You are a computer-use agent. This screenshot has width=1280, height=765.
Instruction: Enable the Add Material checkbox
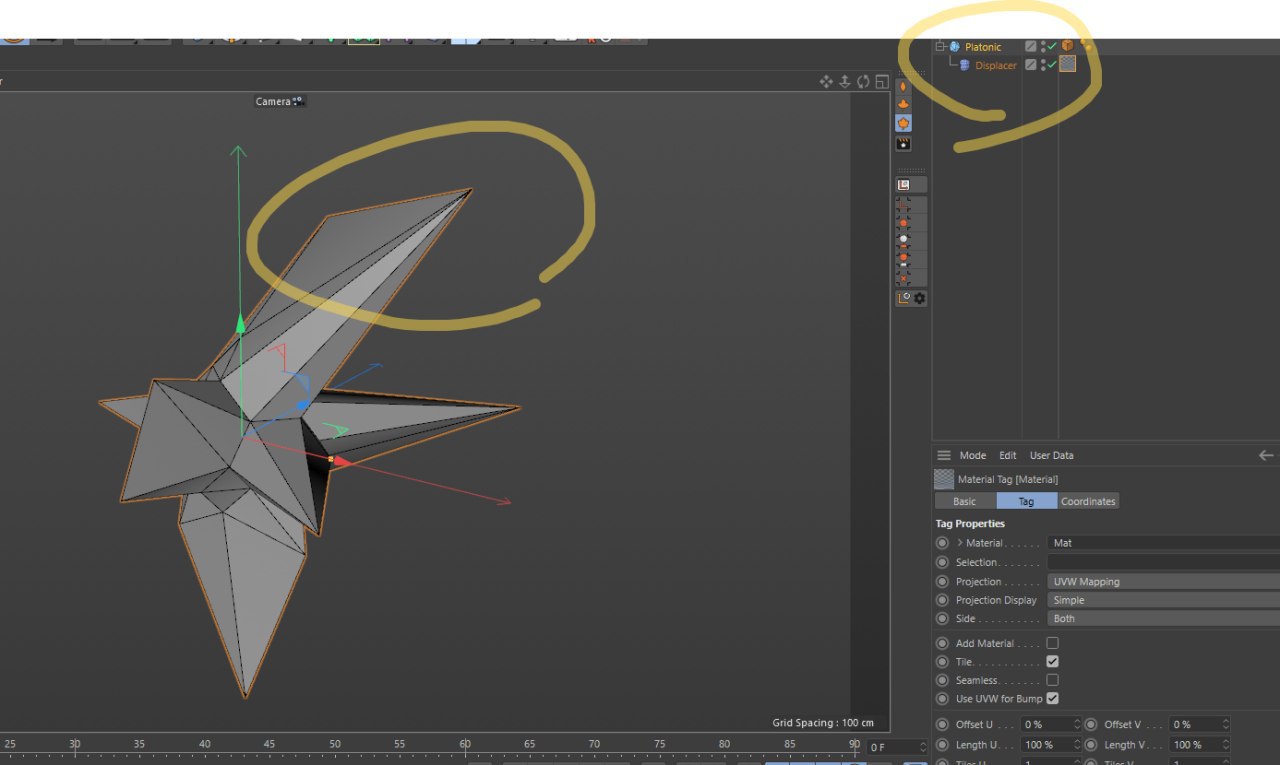pos(1052,643)
